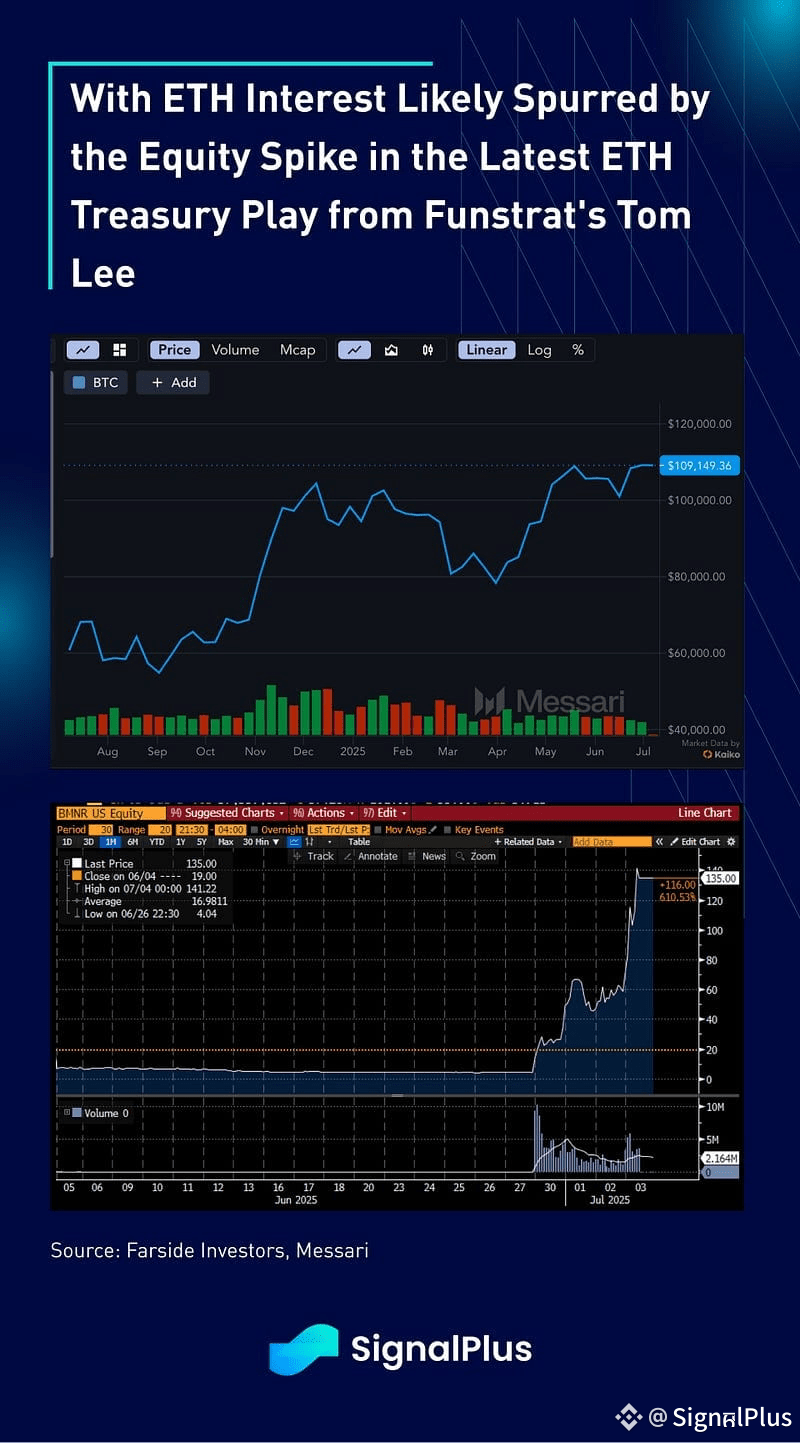Click the 2.164M volume label

point(722,1157)
